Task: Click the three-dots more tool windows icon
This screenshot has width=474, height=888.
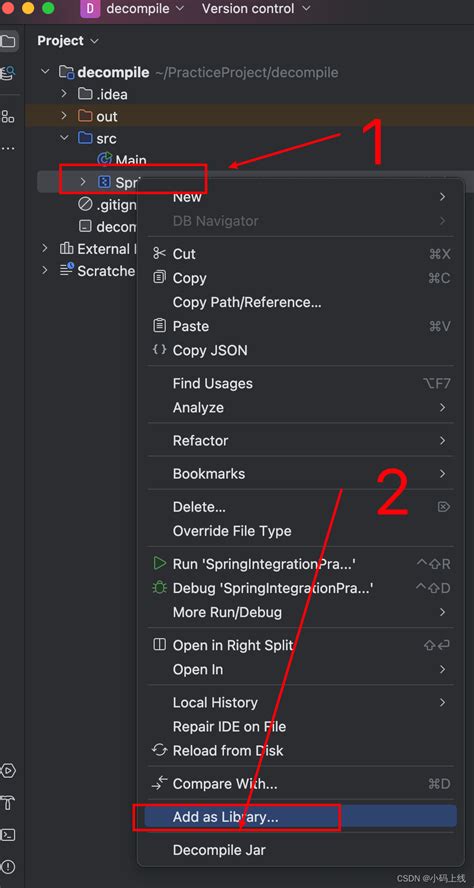Action: point(8,148)
